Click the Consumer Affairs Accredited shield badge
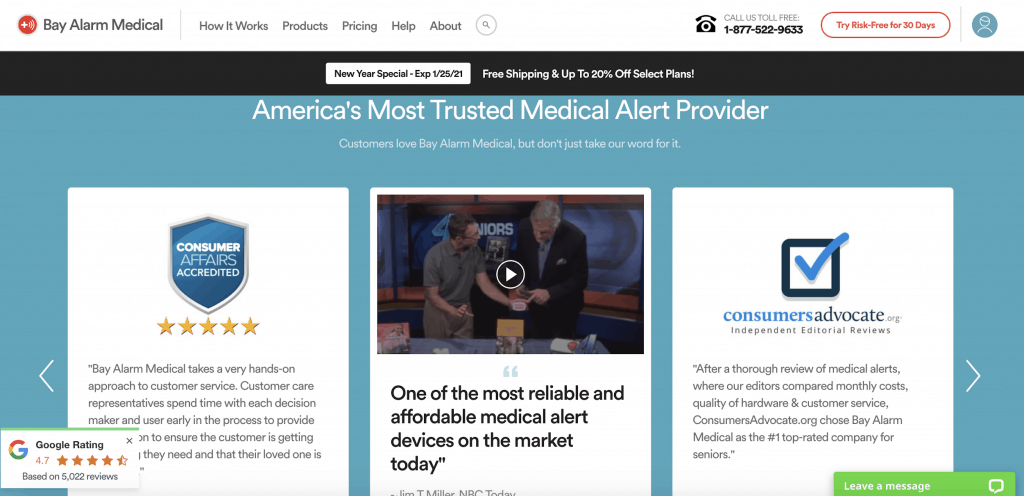 [x=208, y=264]
